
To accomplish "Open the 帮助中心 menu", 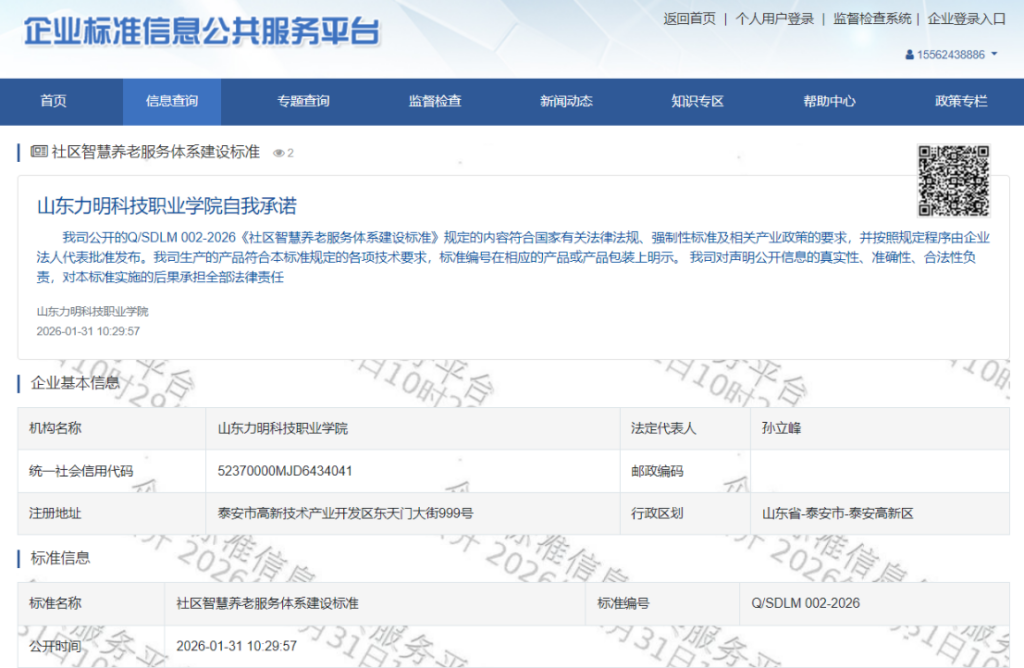I will click(x=827, y=101).
